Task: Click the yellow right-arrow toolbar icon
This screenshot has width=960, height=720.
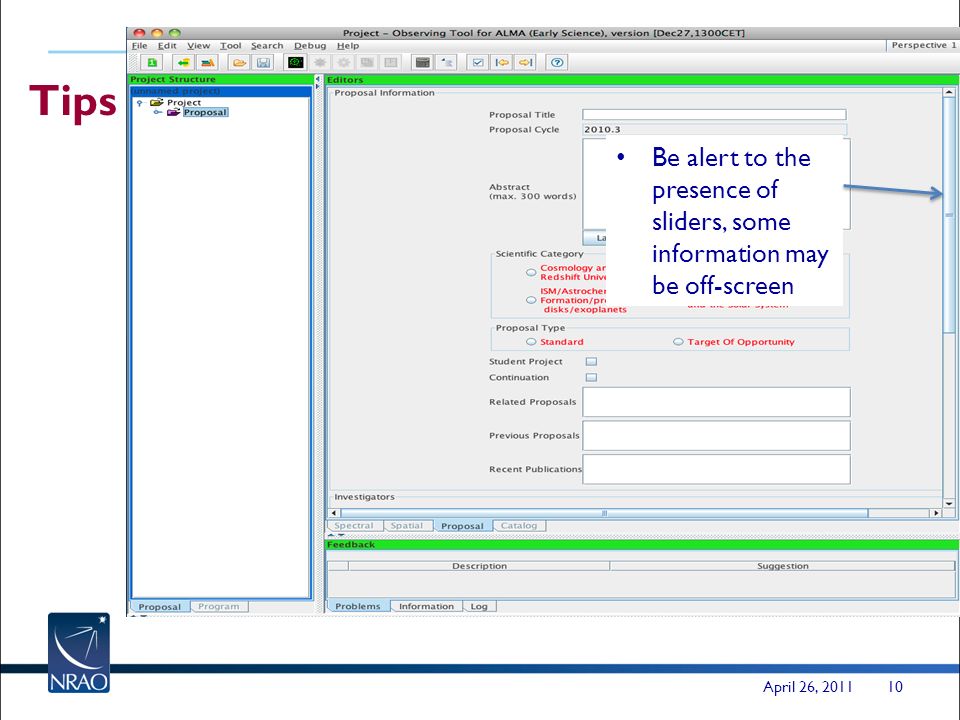Action: point(526,62)
